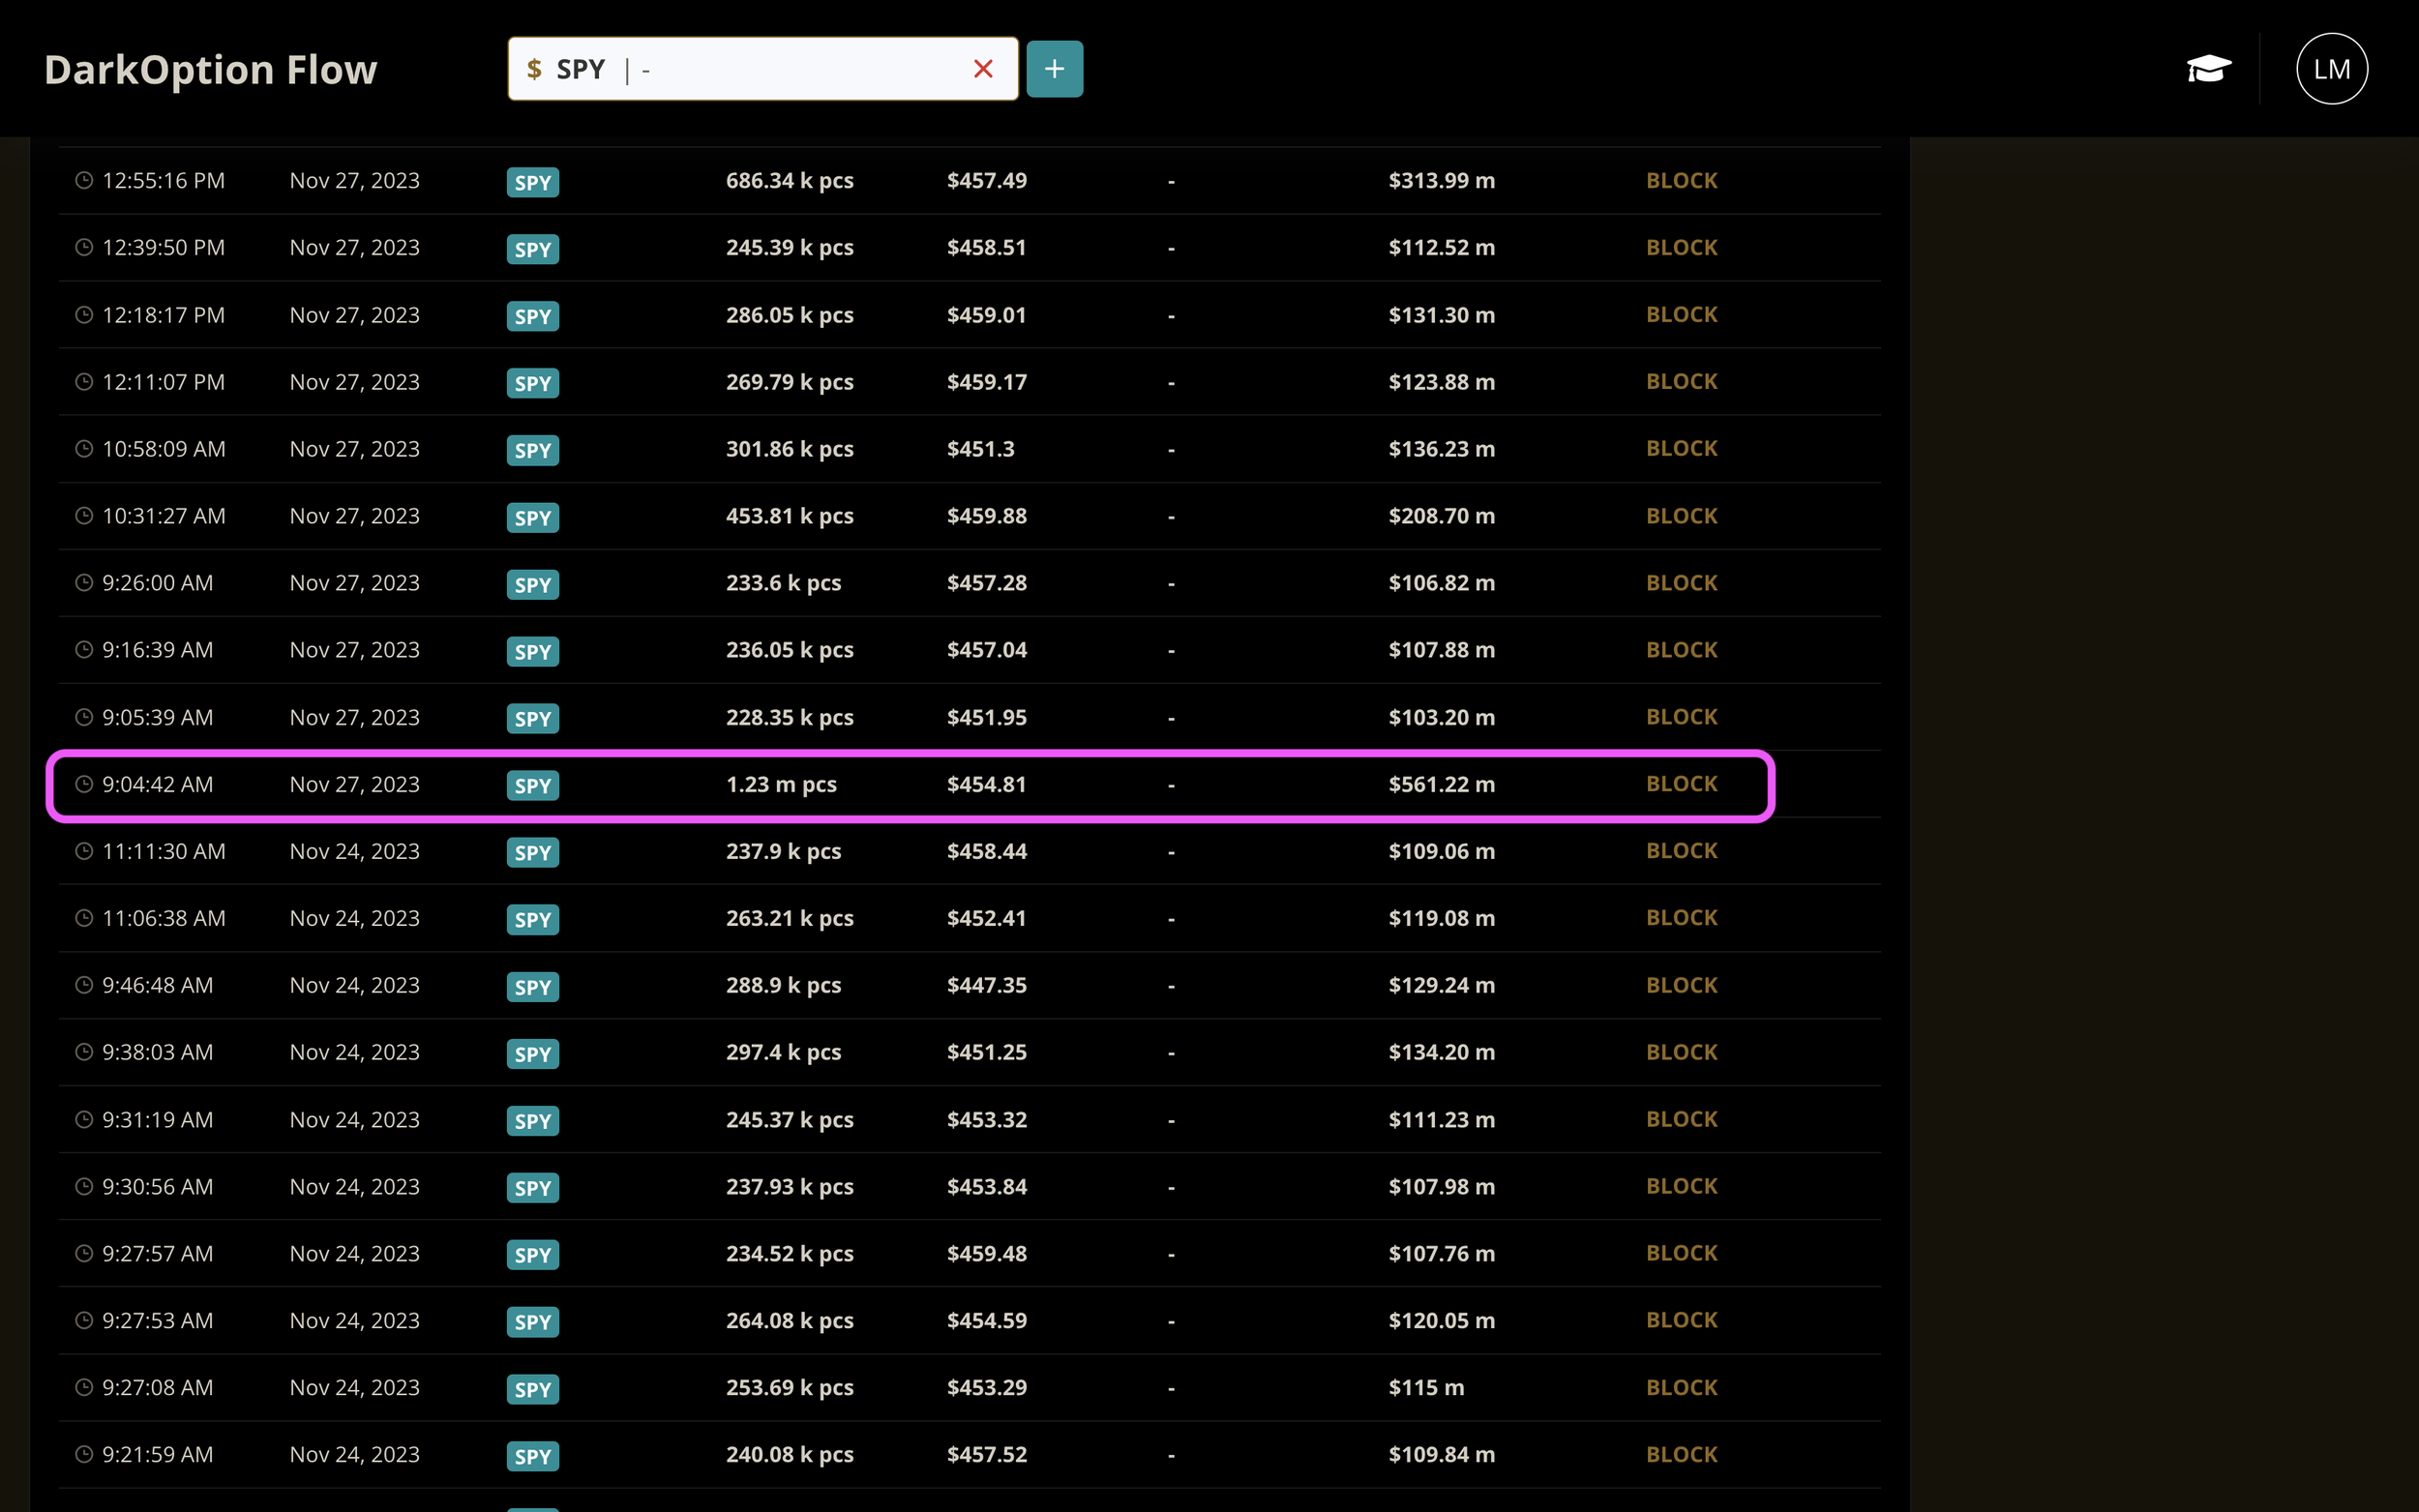Open the LM user profile avatar
The image size is (2419, 1512).
click(2331, 69)
